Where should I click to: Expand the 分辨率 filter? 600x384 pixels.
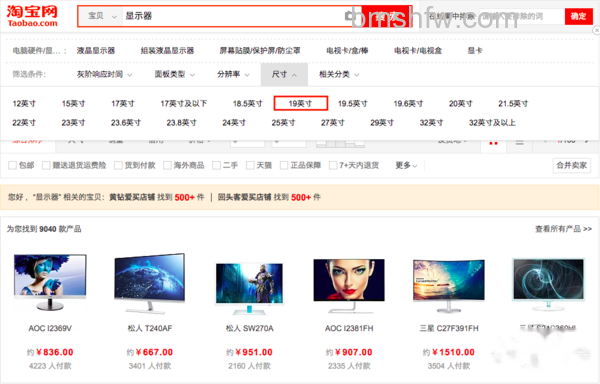[233, 74]
